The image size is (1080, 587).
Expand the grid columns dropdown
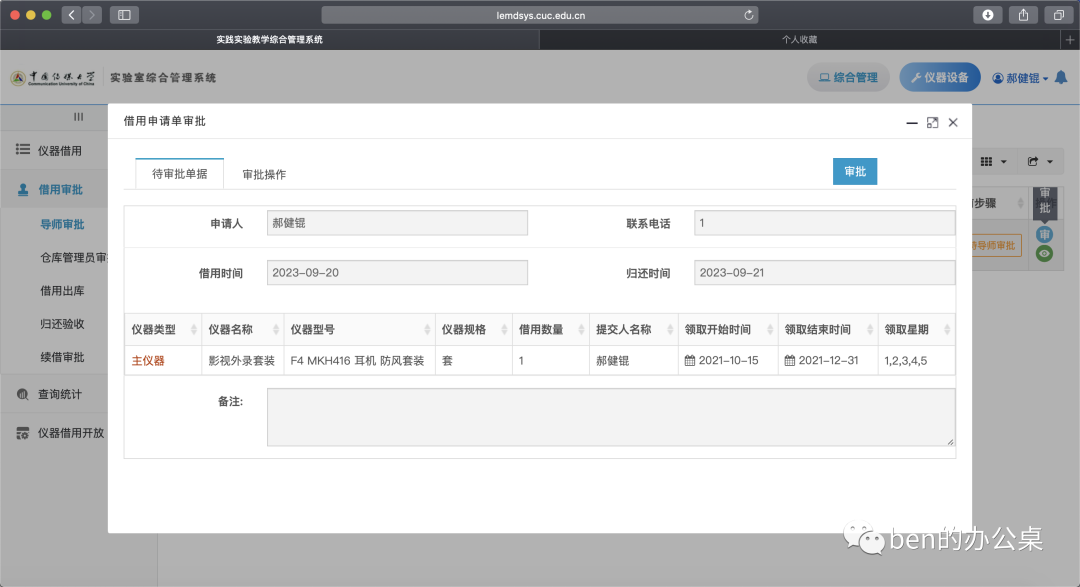pyautogui.click(x=994, y=162)
